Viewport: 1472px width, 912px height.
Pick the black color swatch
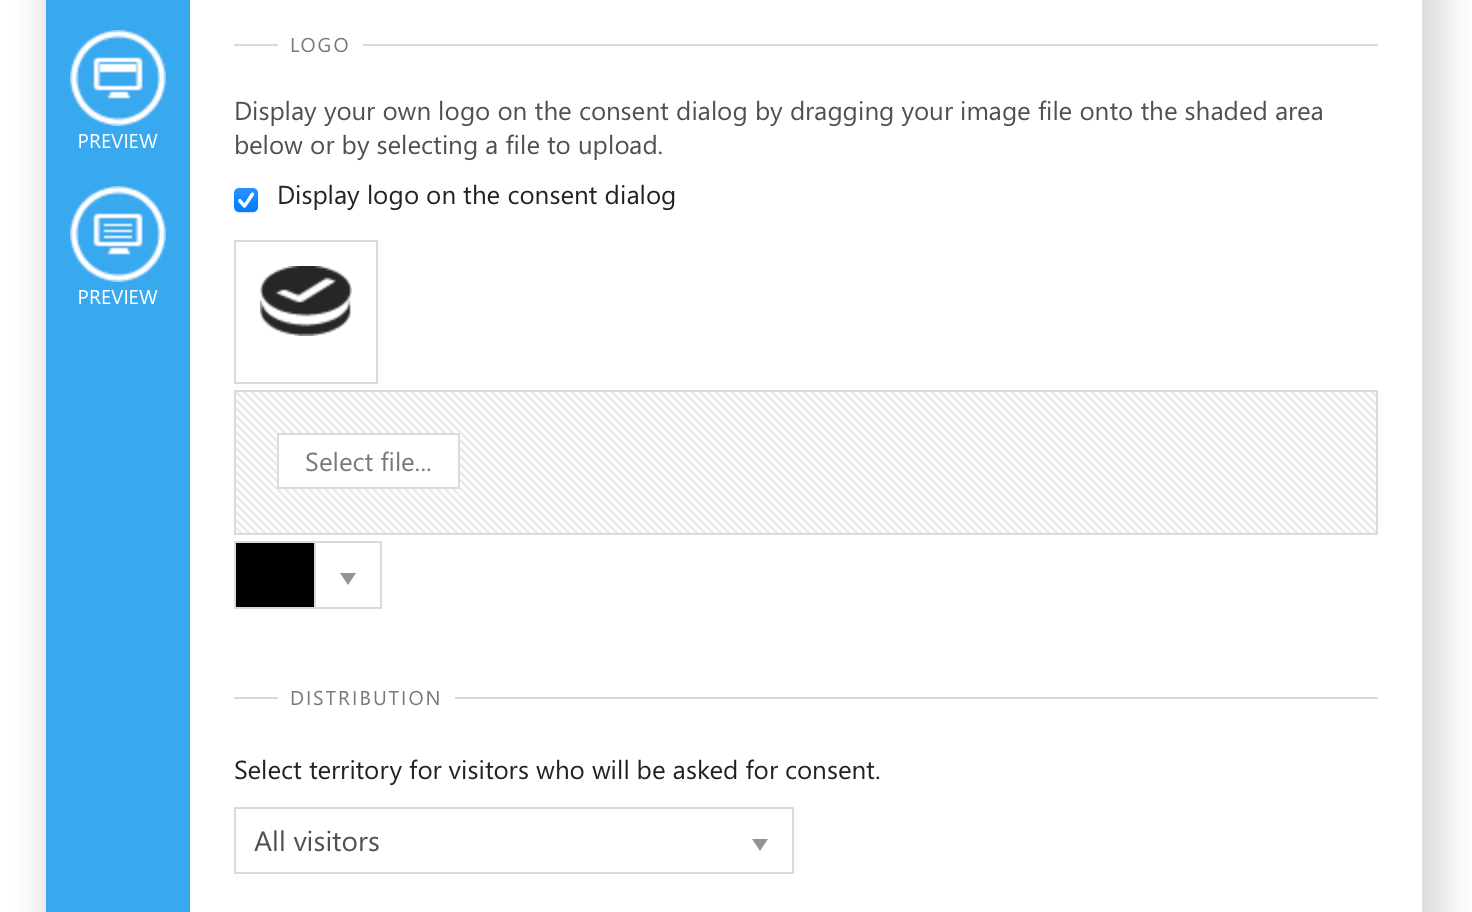tap(275, 575)
